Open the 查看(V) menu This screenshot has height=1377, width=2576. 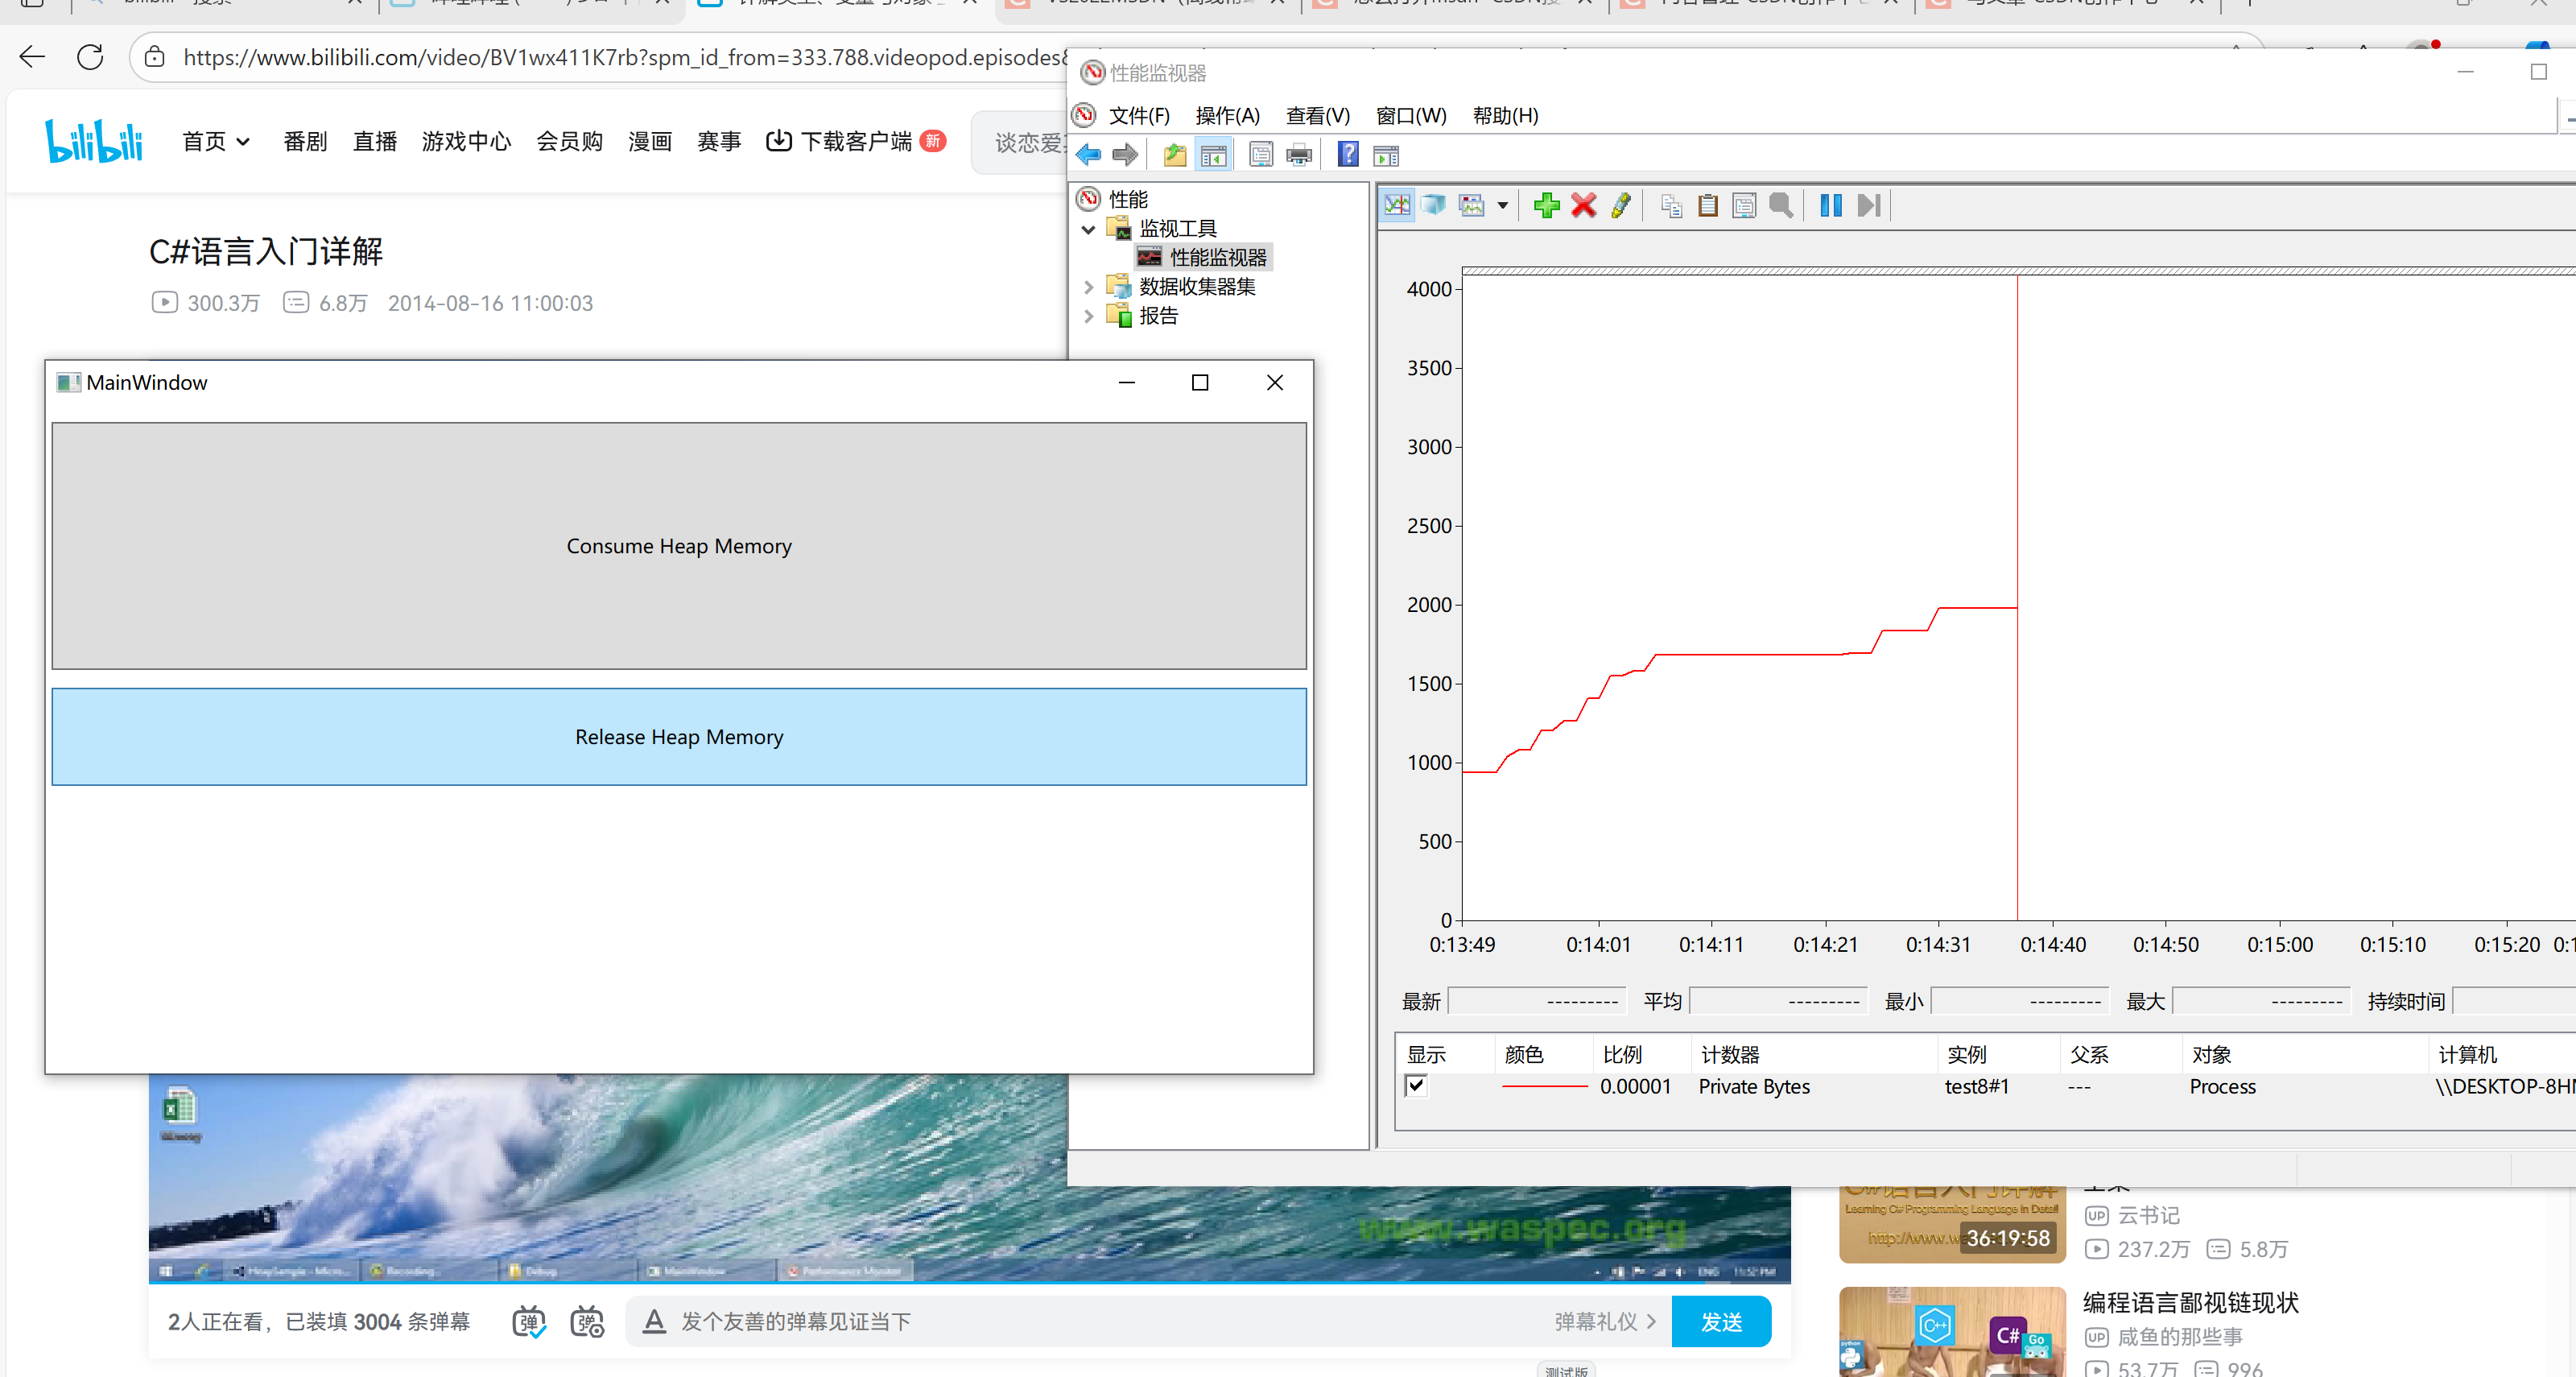(1317, 116)
